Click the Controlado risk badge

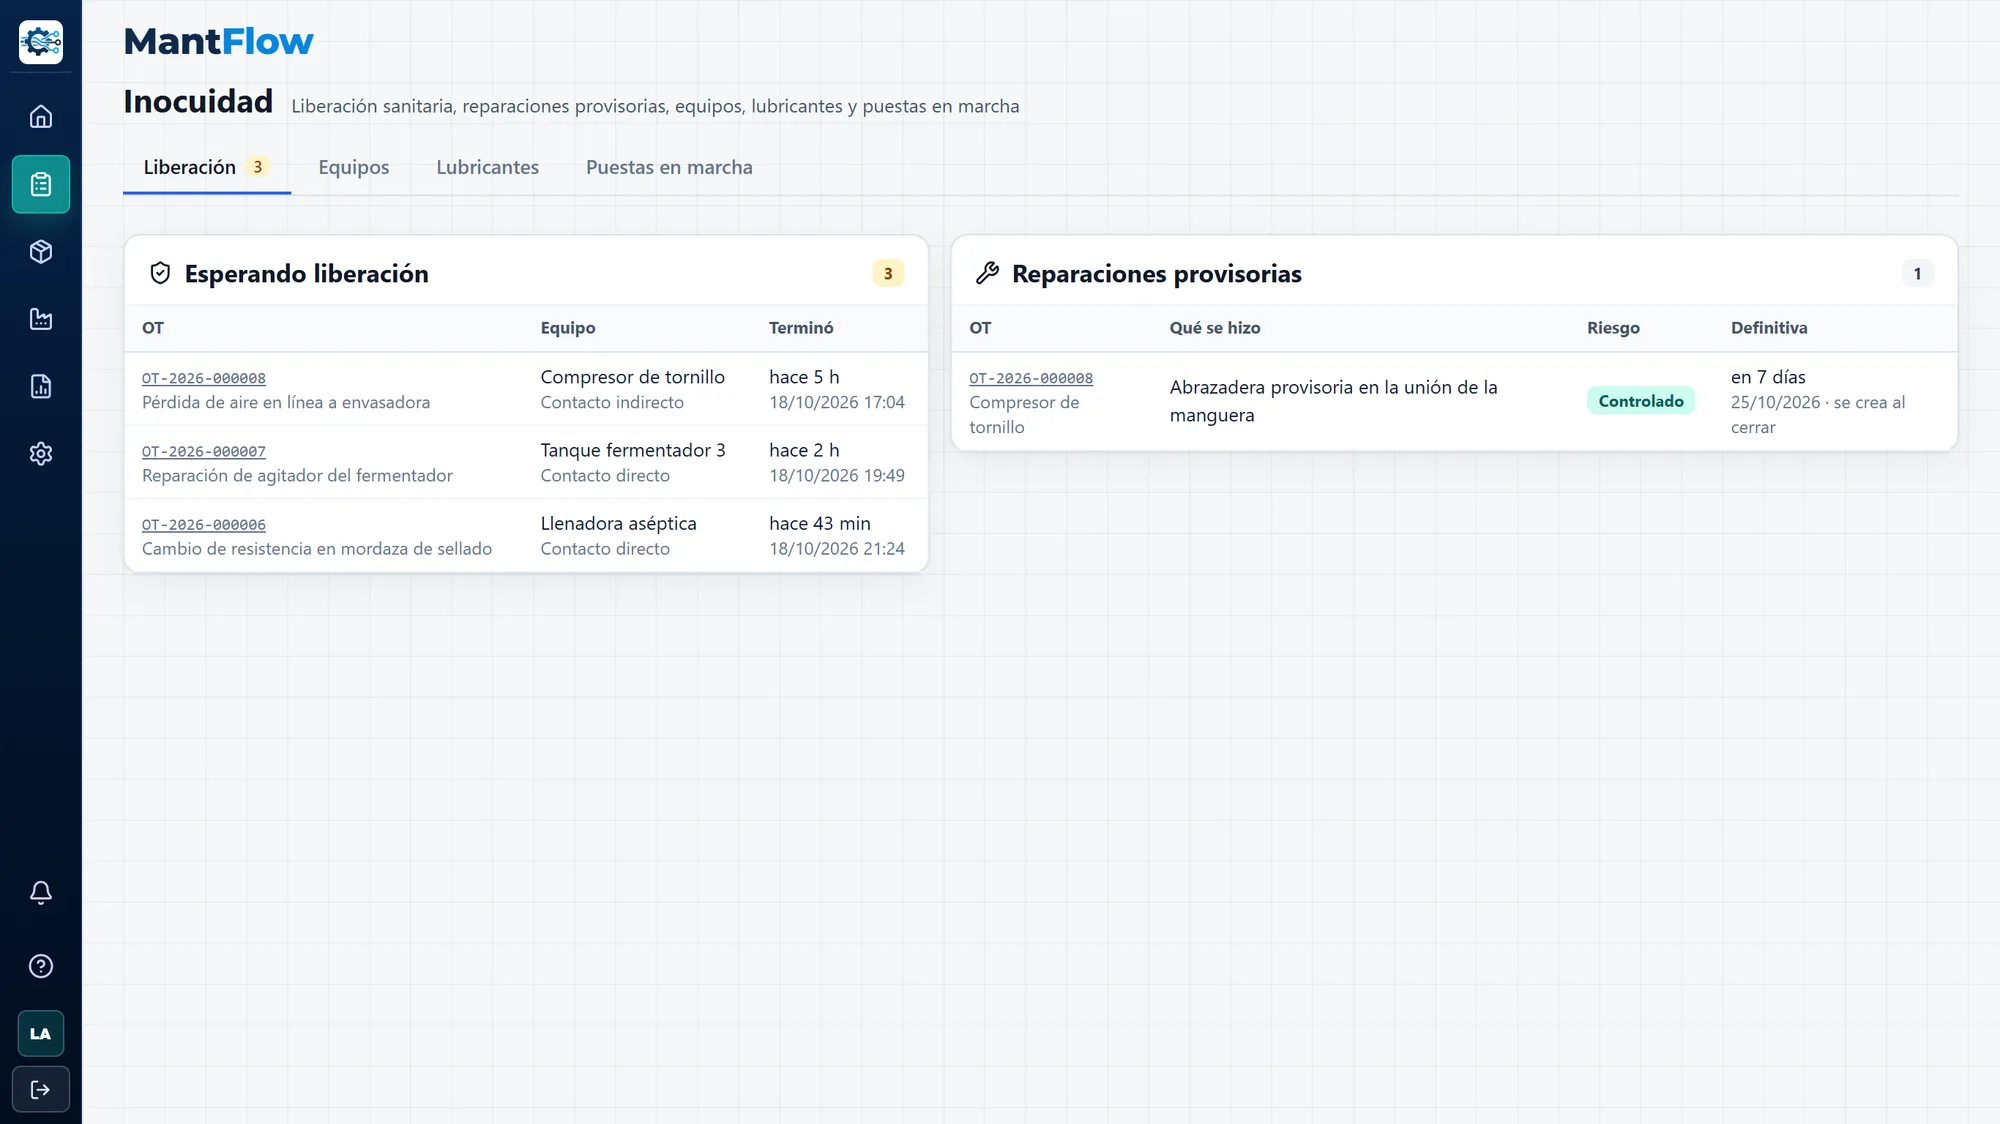coord(1641,401)
